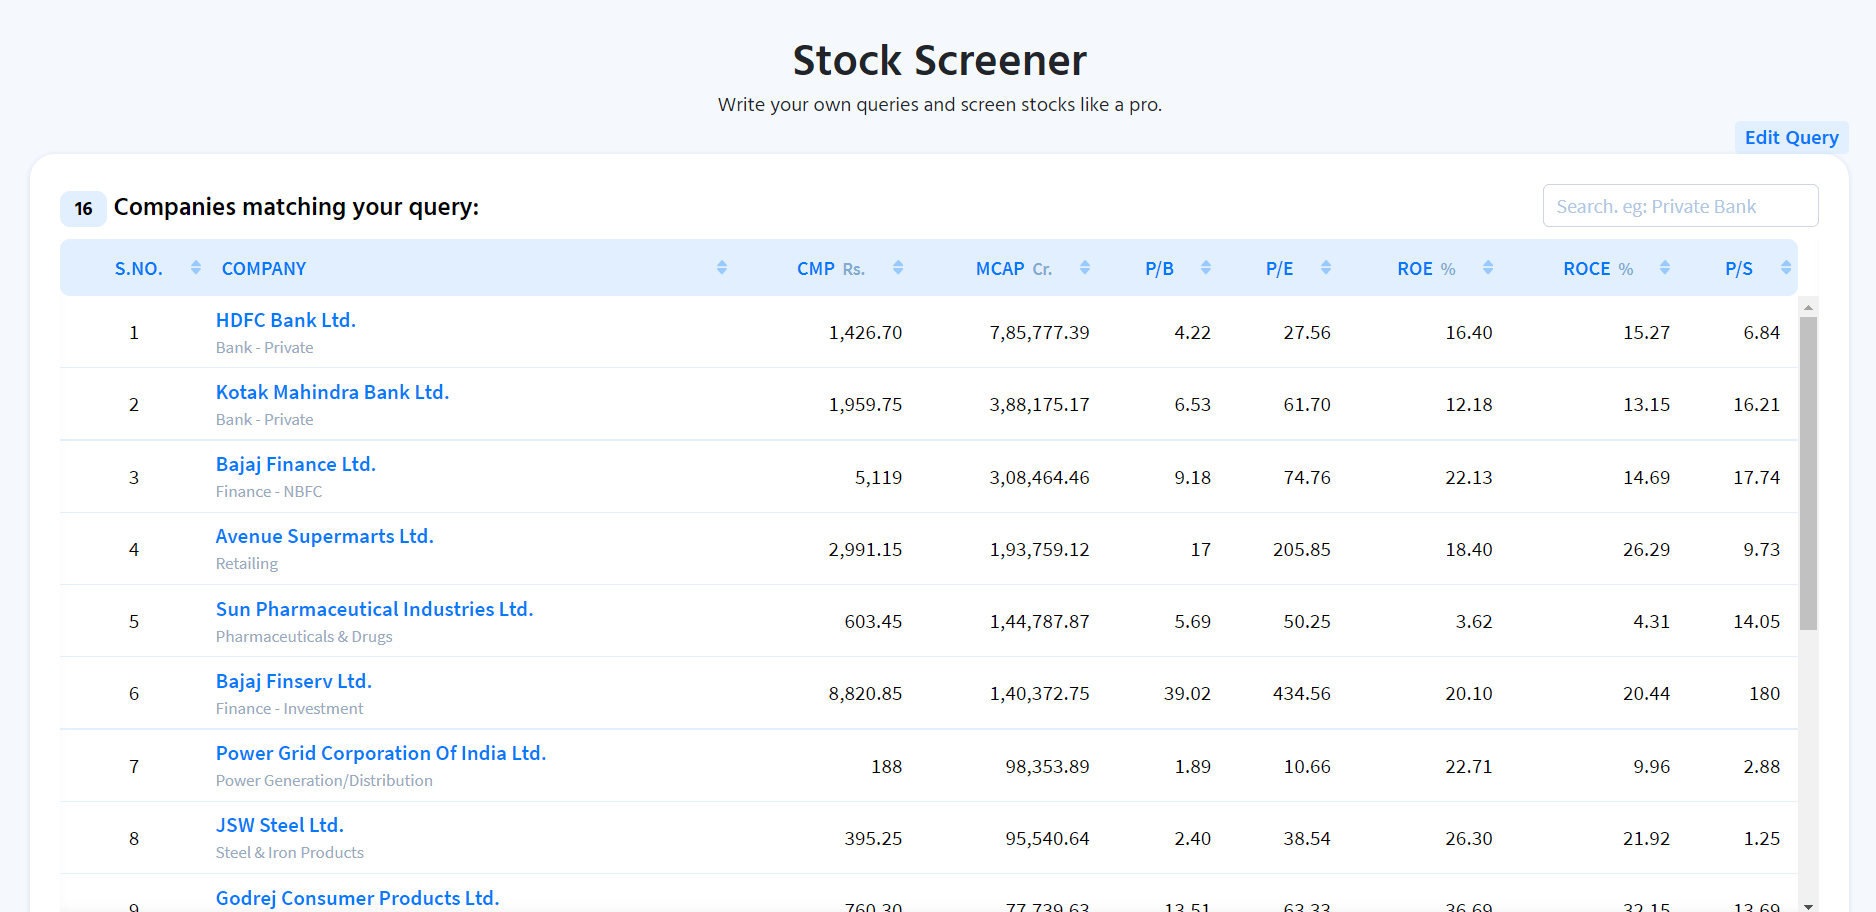Image resolution: width=1876 pixels, height=912 pixels.
Task: Sort the table by CMP column
Action: point(897,267)
